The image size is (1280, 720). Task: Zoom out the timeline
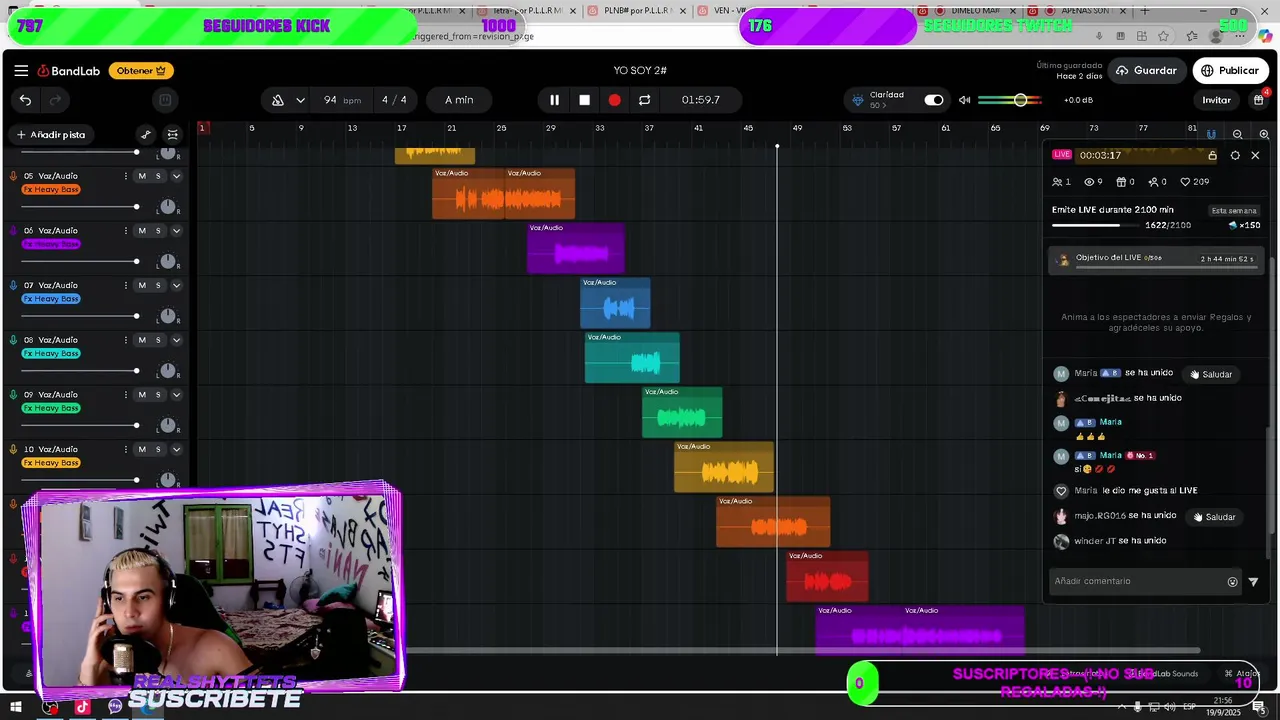click(x=1237, y=135)
